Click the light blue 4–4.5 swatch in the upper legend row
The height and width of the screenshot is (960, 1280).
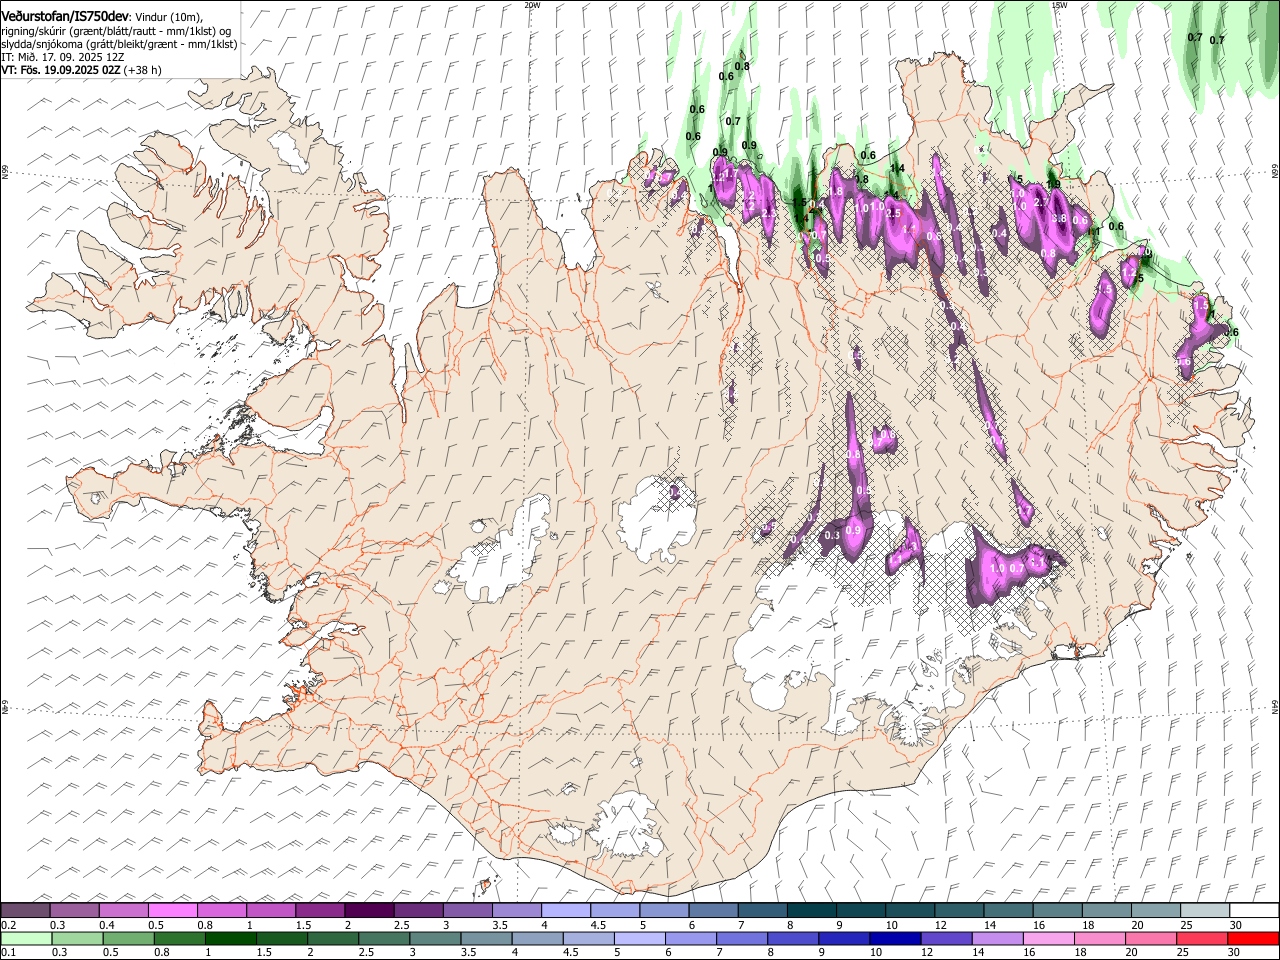pyautogui.click(x=565, y=910)
